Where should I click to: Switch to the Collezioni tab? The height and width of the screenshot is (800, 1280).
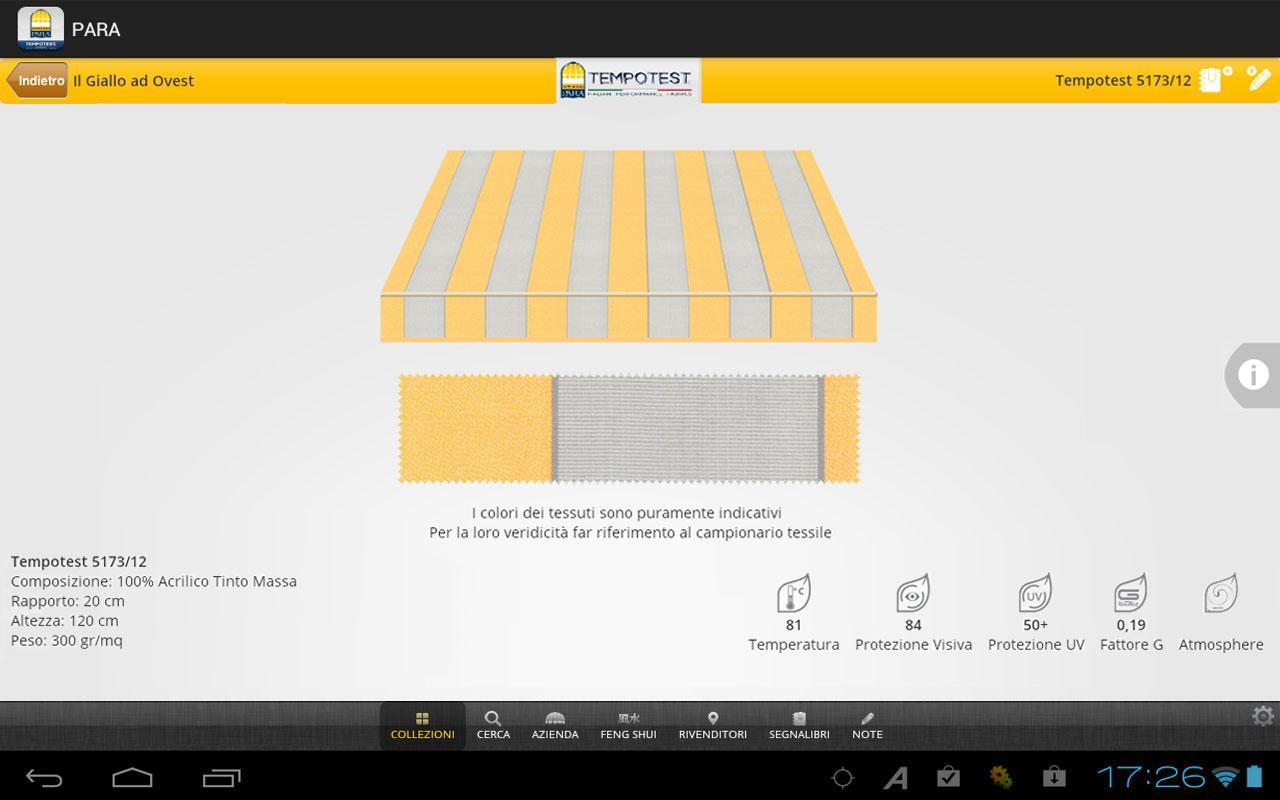[x=422, y=725]
